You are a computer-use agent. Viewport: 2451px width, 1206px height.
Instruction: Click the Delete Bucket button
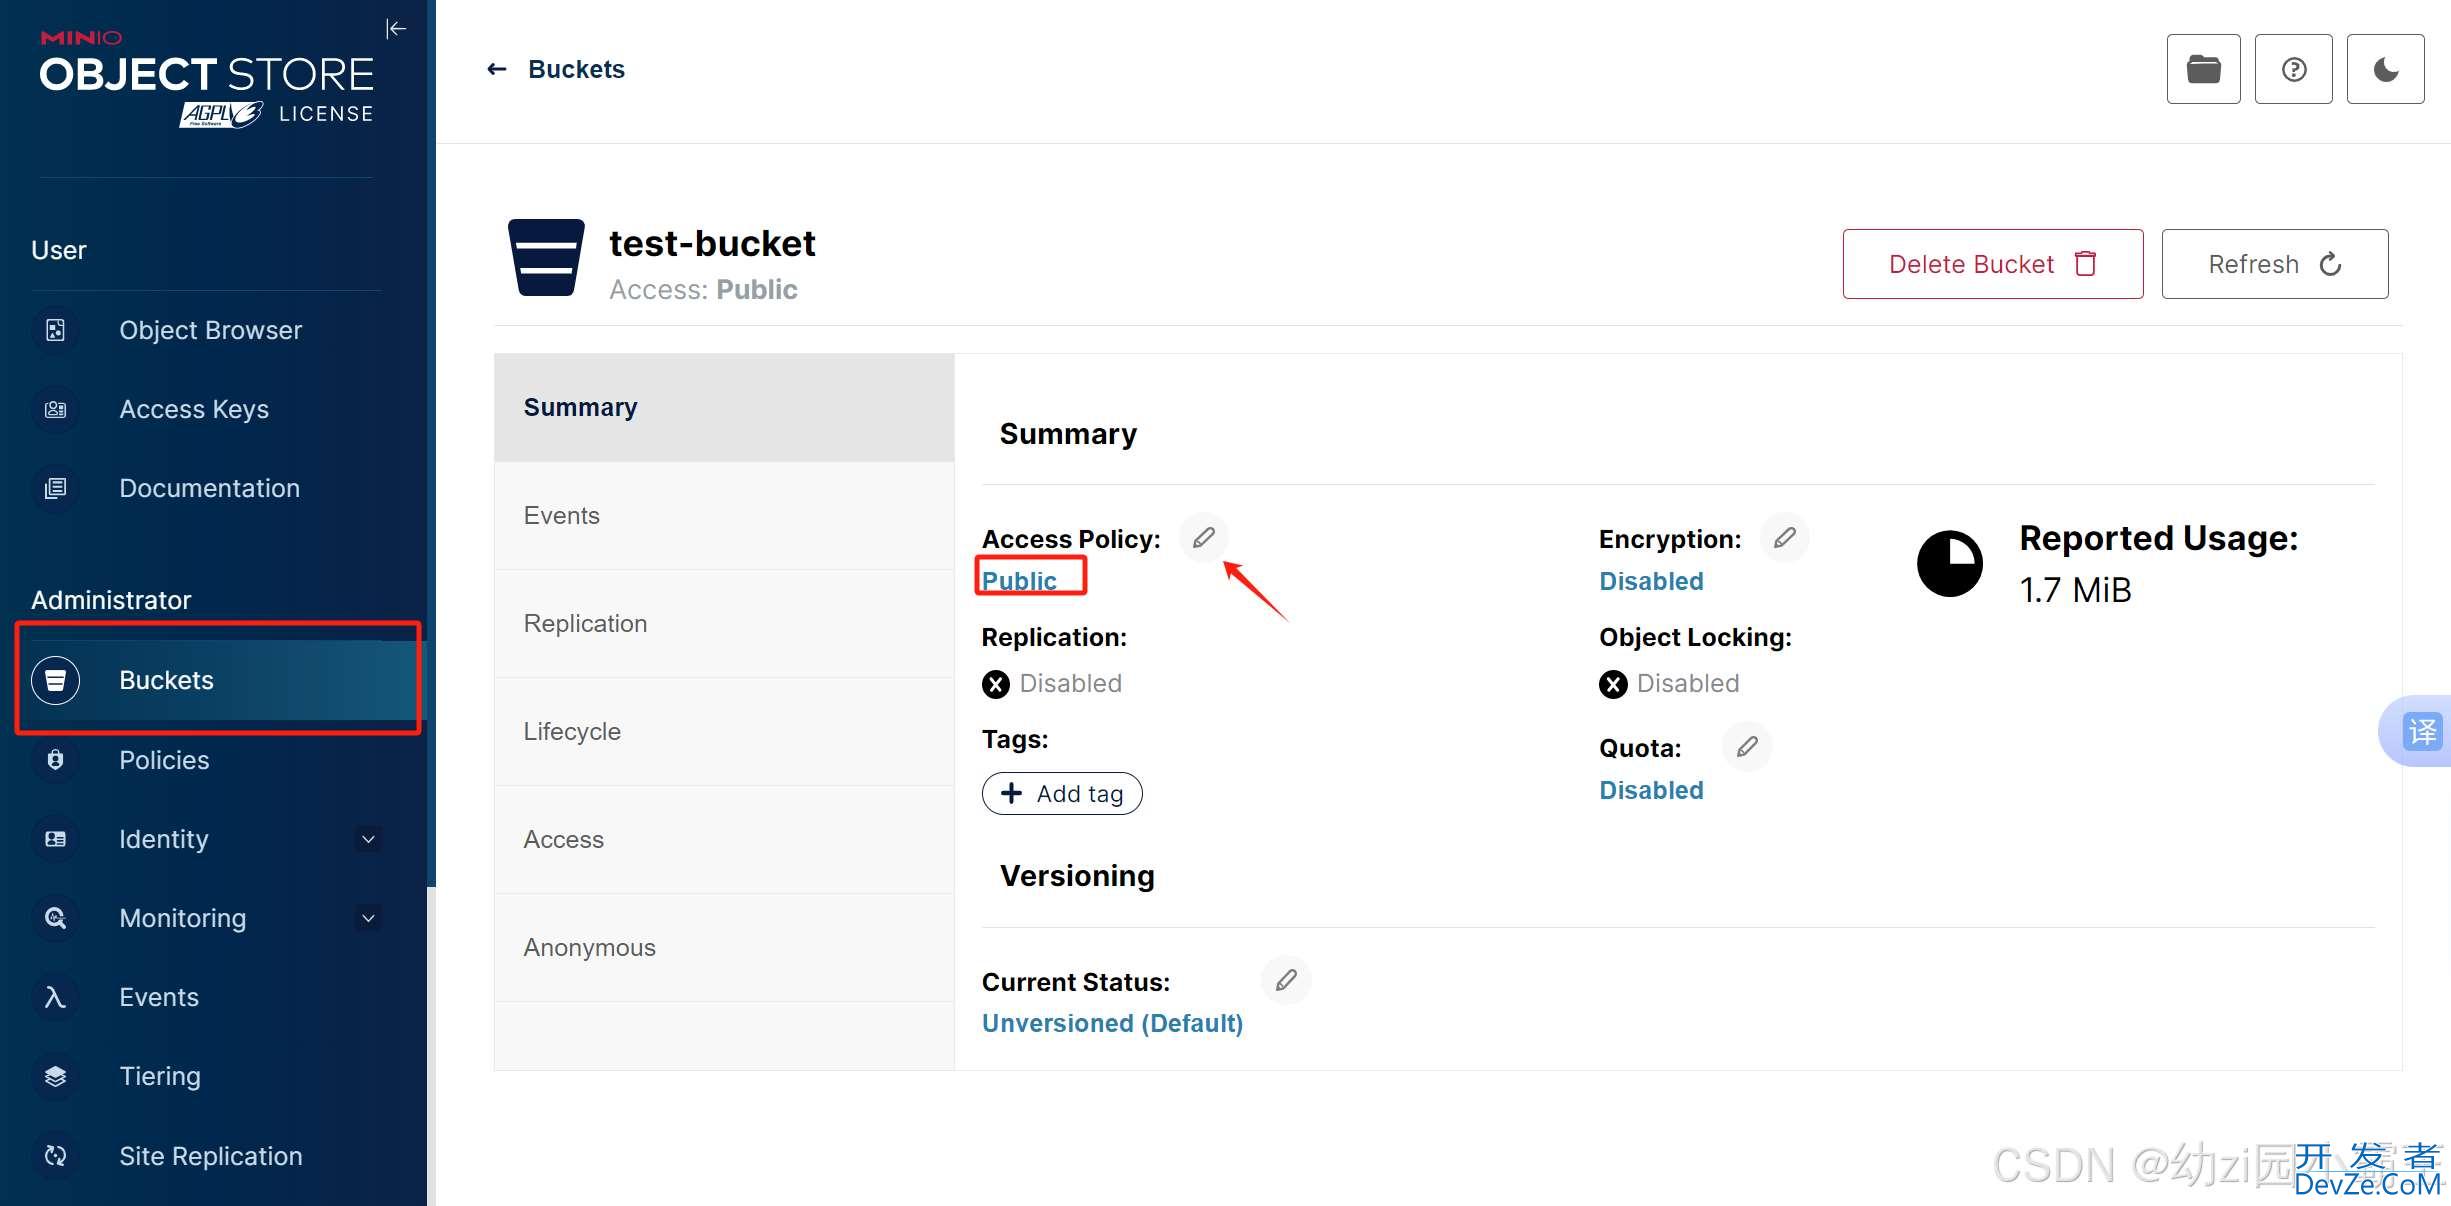click(1992, 264)
